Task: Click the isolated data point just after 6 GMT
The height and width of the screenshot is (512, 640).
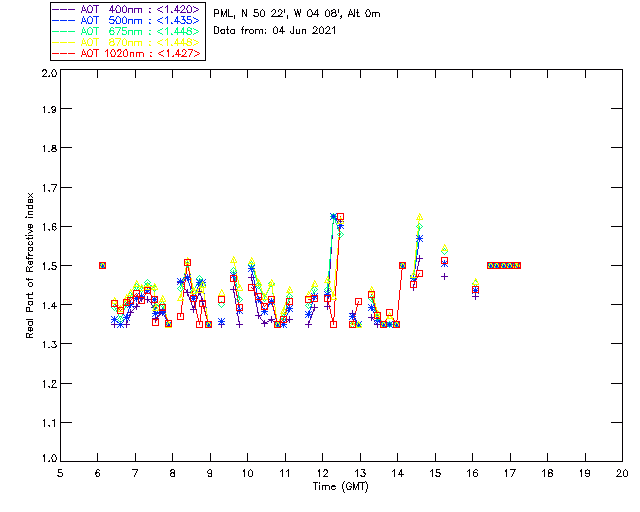Action: pos(102,265)
